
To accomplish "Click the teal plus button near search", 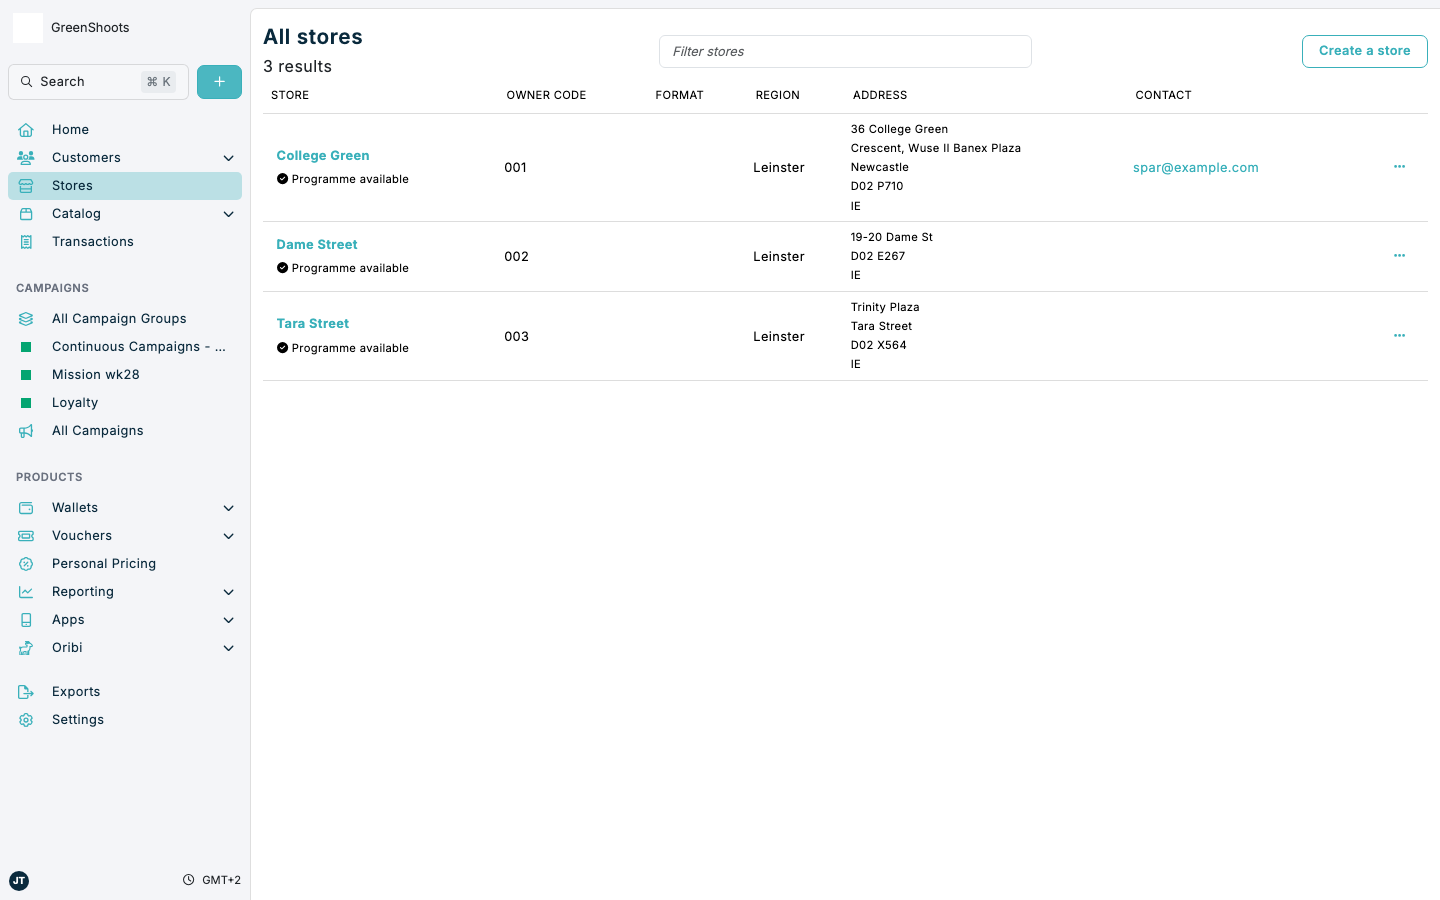I will (219, 81).
